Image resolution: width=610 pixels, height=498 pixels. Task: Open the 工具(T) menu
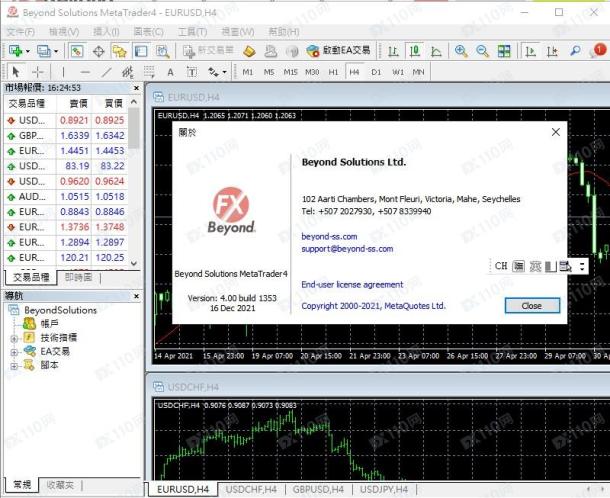pyautogui.click(x=192, y=32)
